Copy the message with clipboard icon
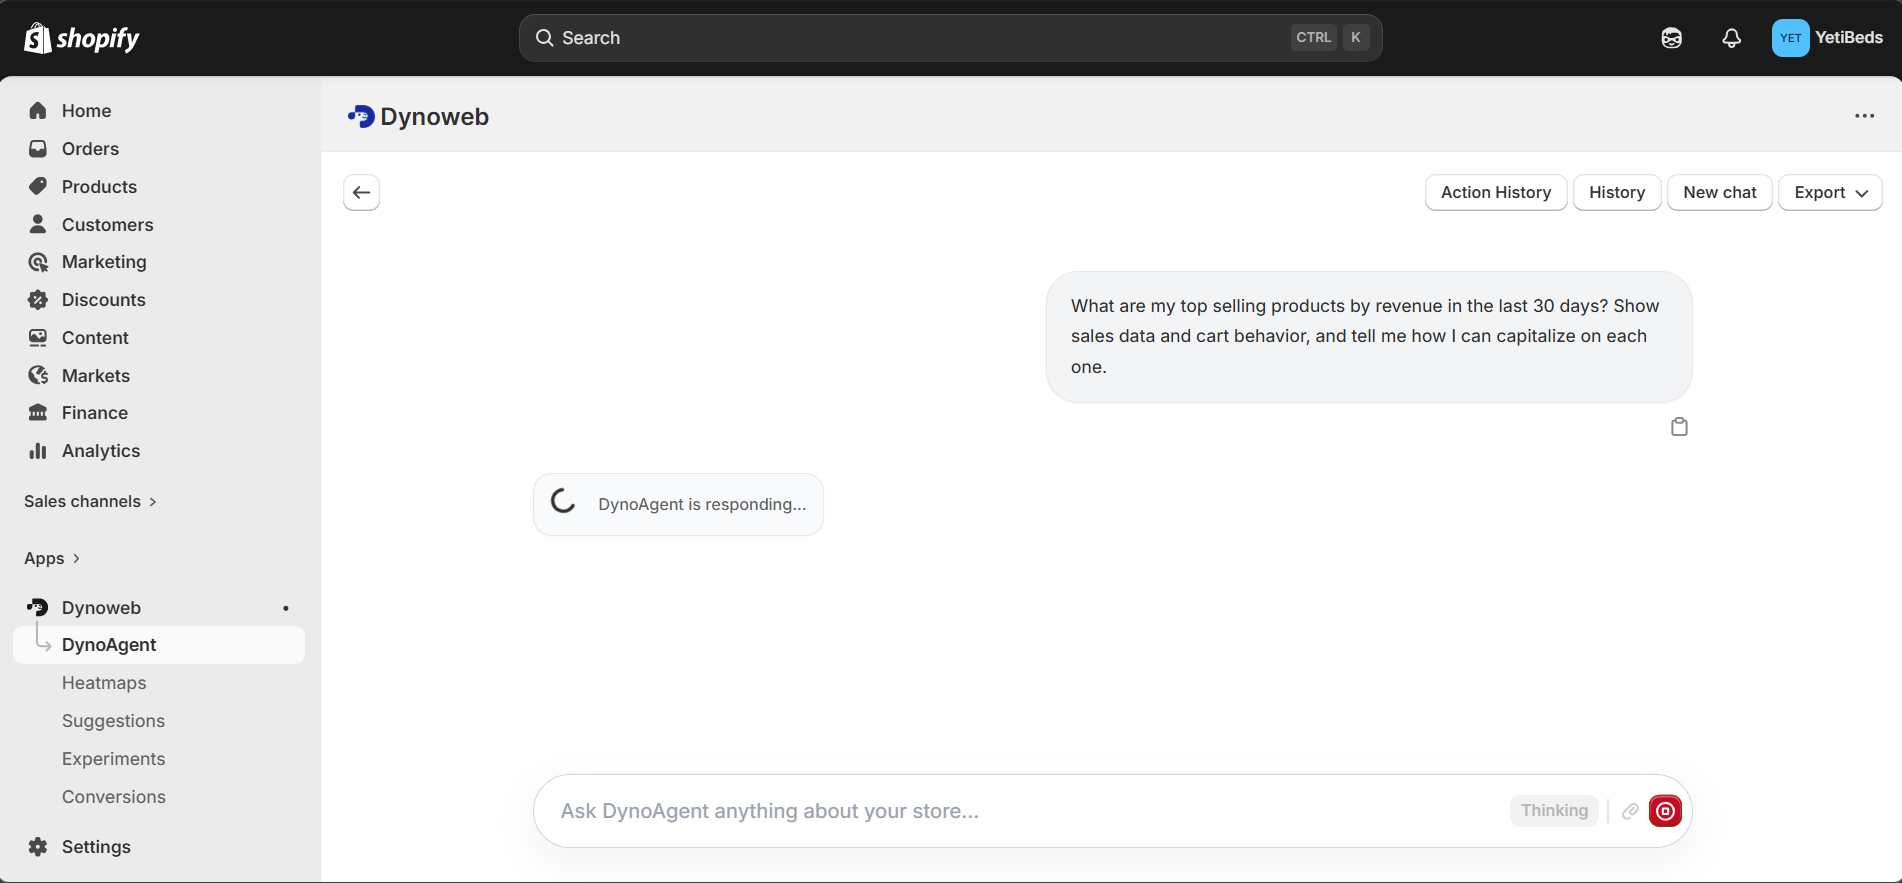Screen dimensions: 1902x883 [x=1679, y=427]
